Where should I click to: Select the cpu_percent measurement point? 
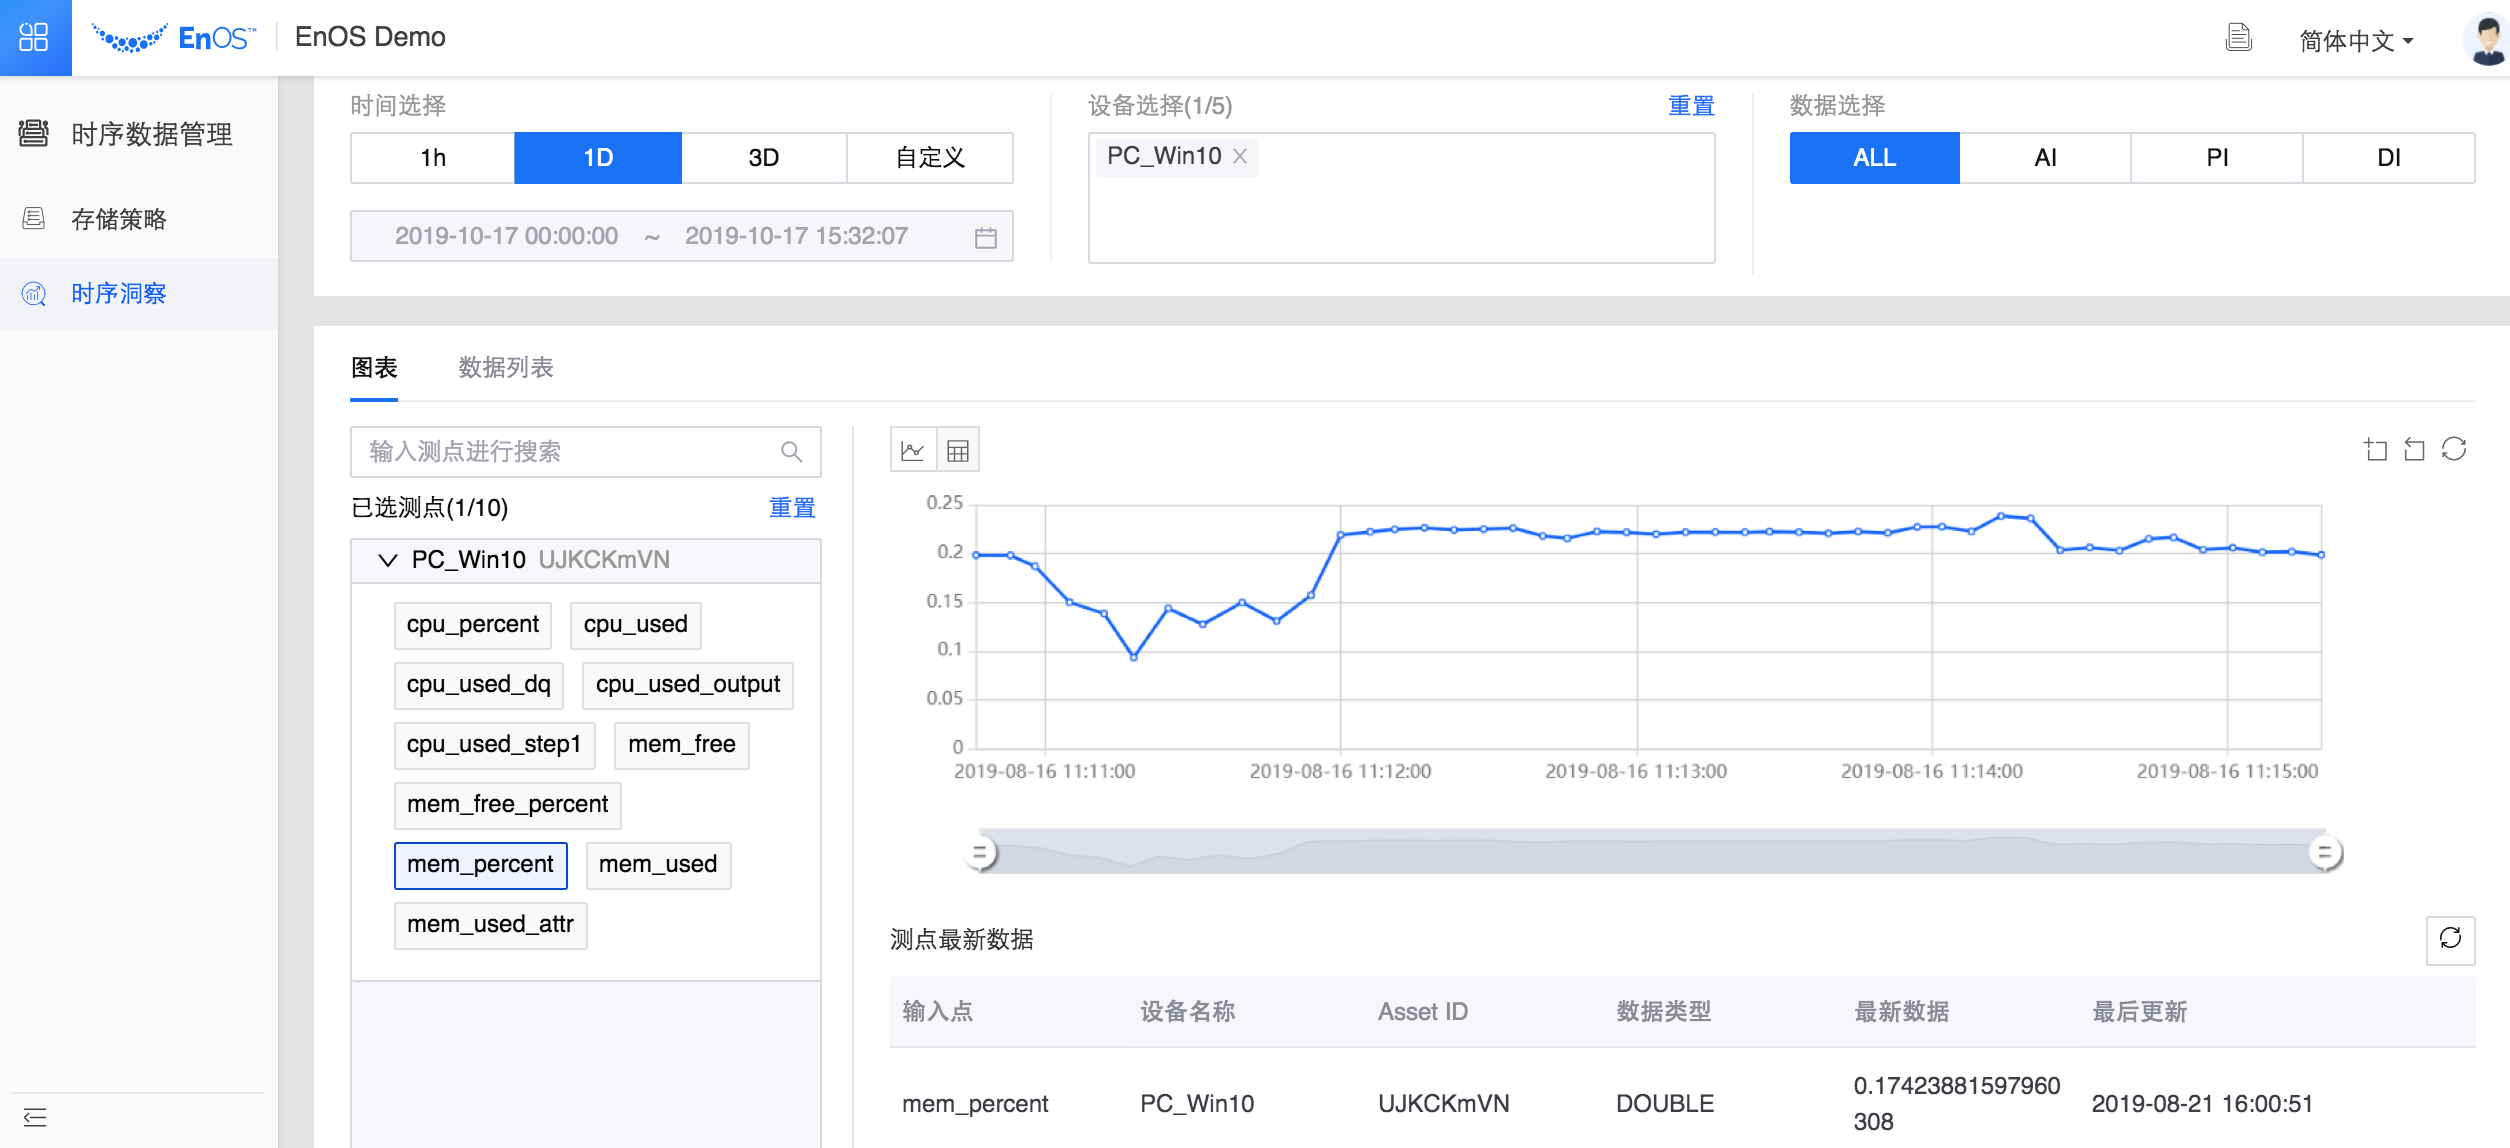[473, 625]
